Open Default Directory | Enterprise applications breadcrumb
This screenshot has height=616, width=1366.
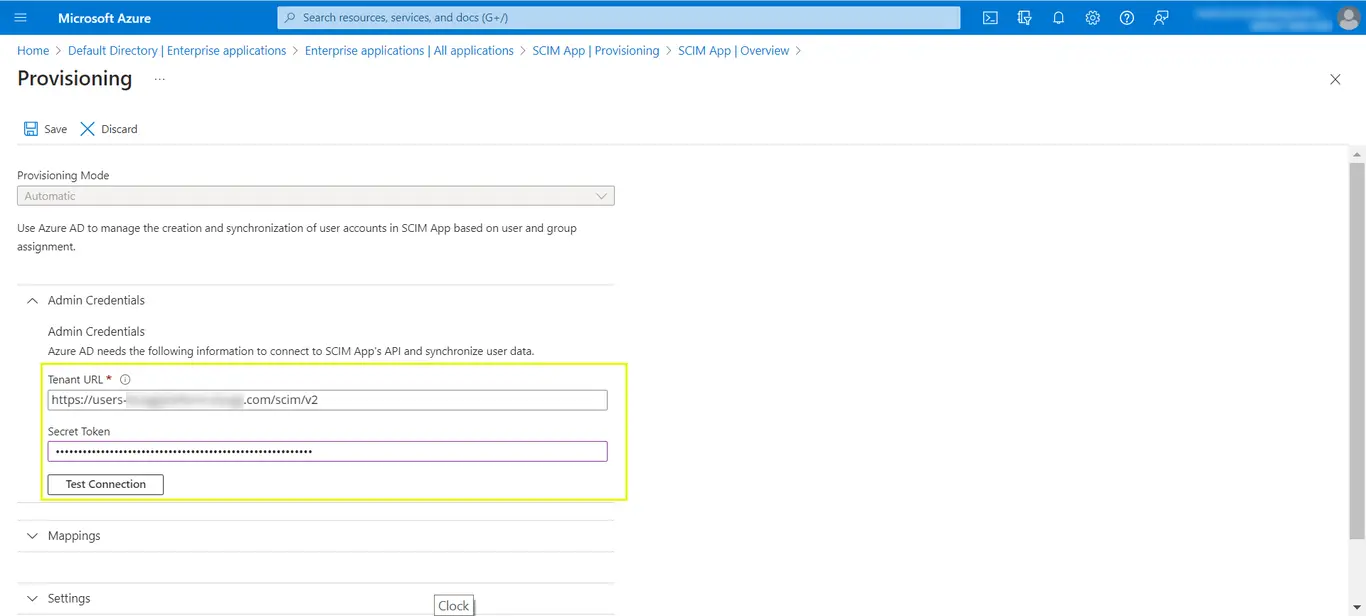click(177, 51)
